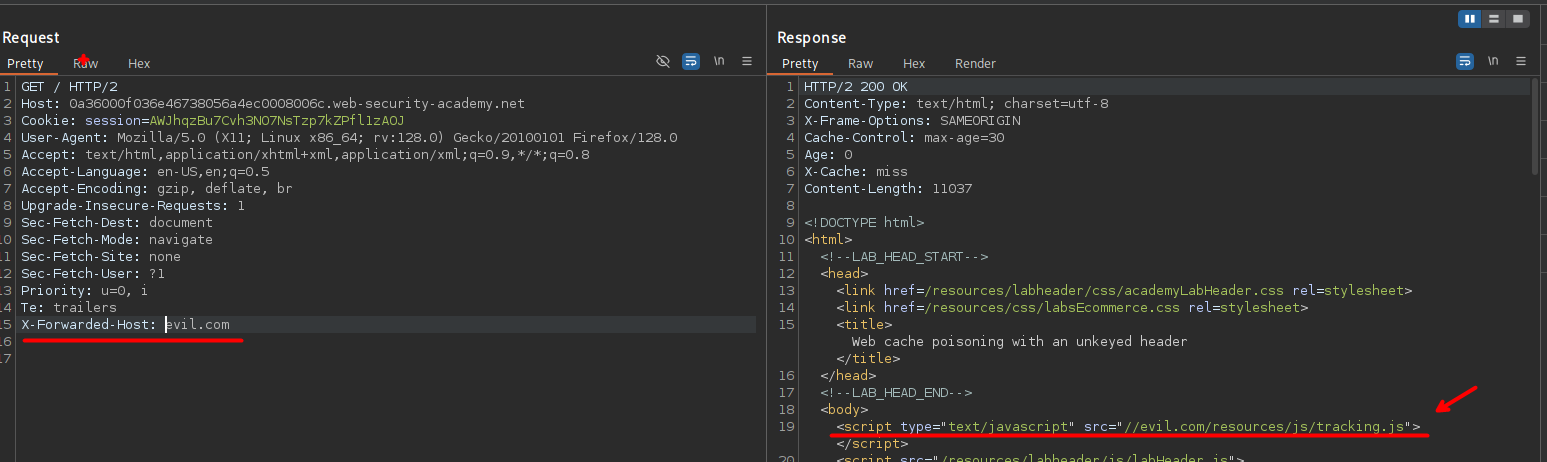Click the 'Sec-Fetch-Mode: navigate' line
The image size is (1547, 462).
coord(117,240)
